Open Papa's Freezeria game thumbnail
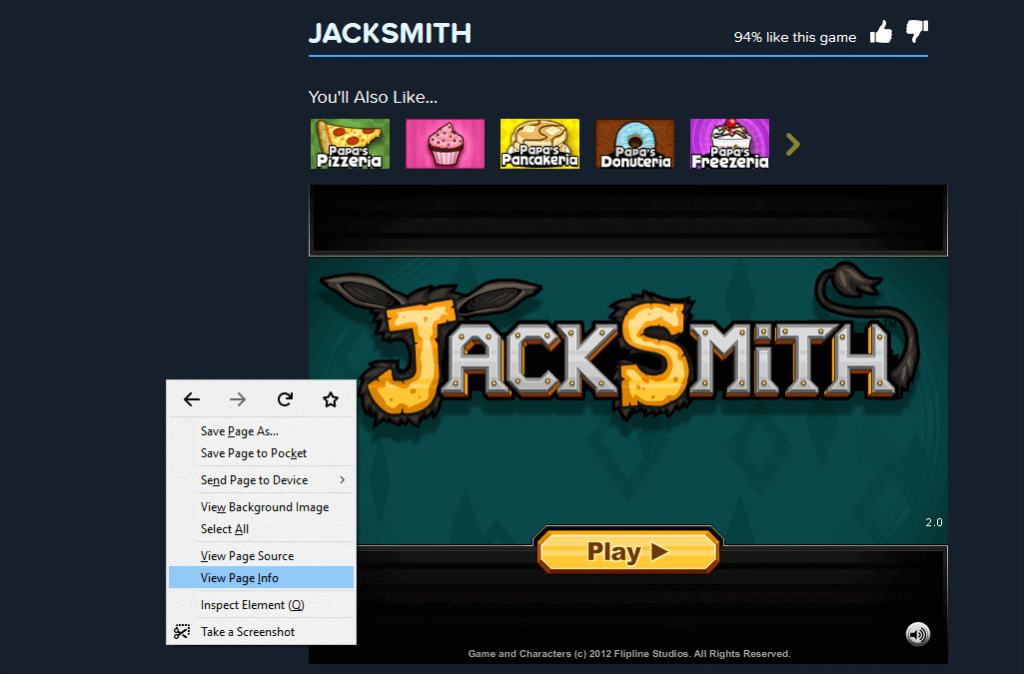Screen dimensions: 1024x674 [x=729, y=144]
